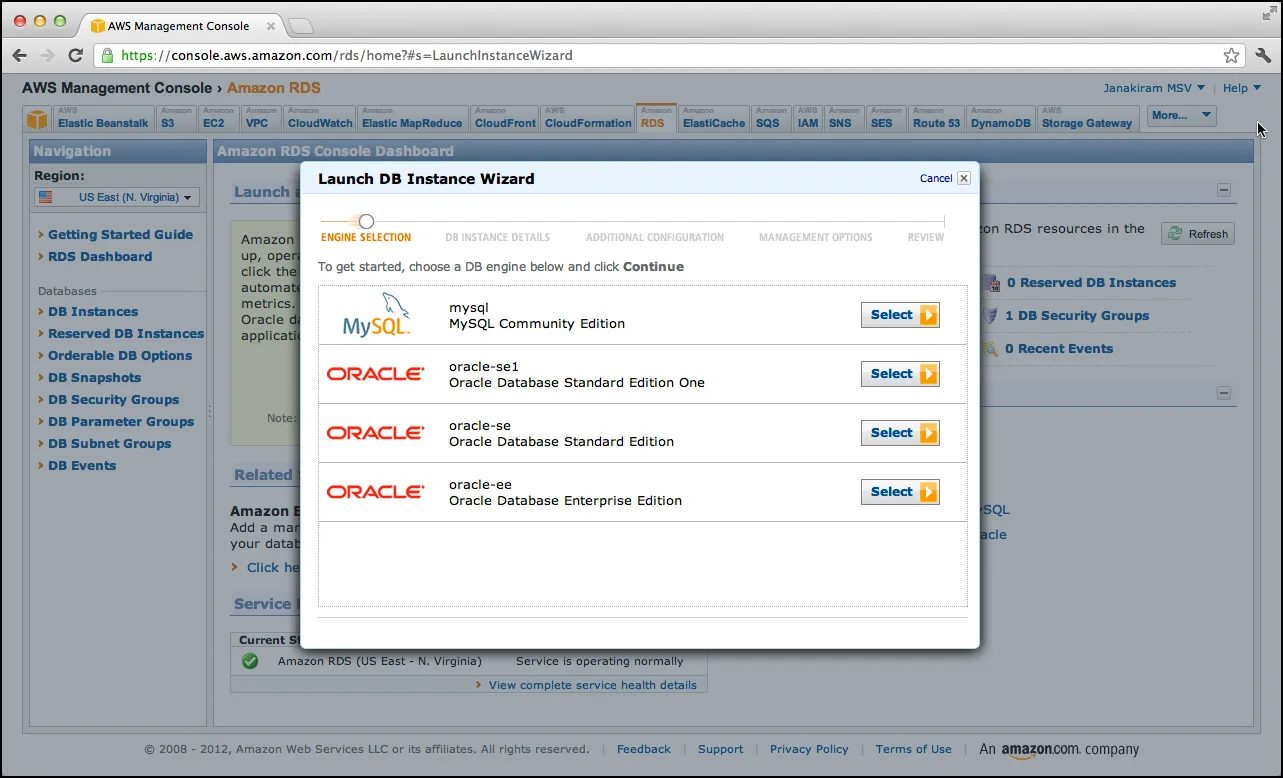1283x778 pixels.
Task: Open DB Instances navigation link
Action: tap(93, 311)
